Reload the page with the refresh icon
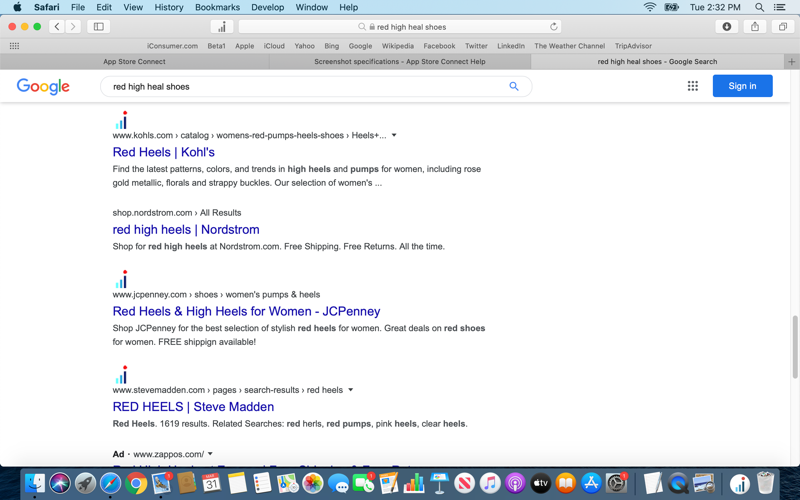Image resolution: width=800 pixels, height=500 pixels. click(x=554, y=27)
